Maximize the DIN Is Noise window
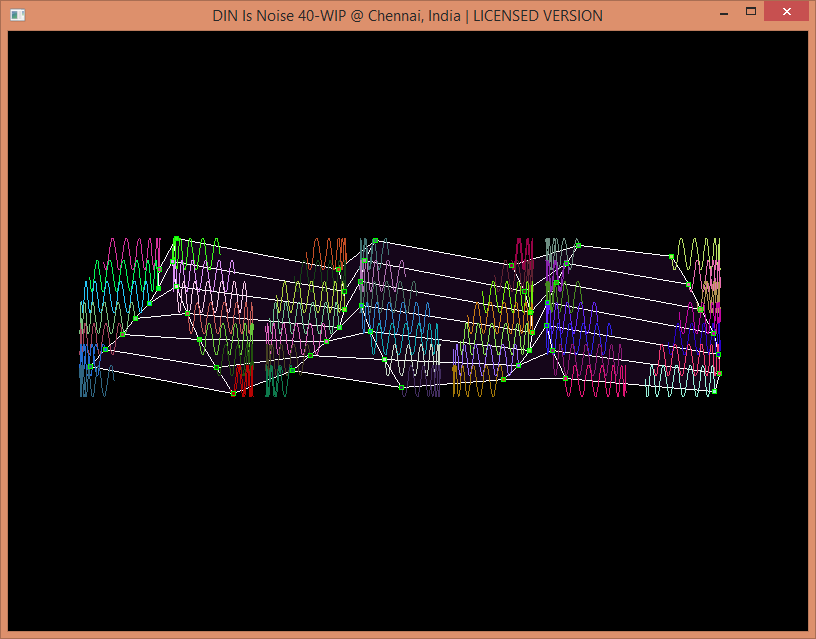This screenshot has width=816, height=639. point(750,12)
